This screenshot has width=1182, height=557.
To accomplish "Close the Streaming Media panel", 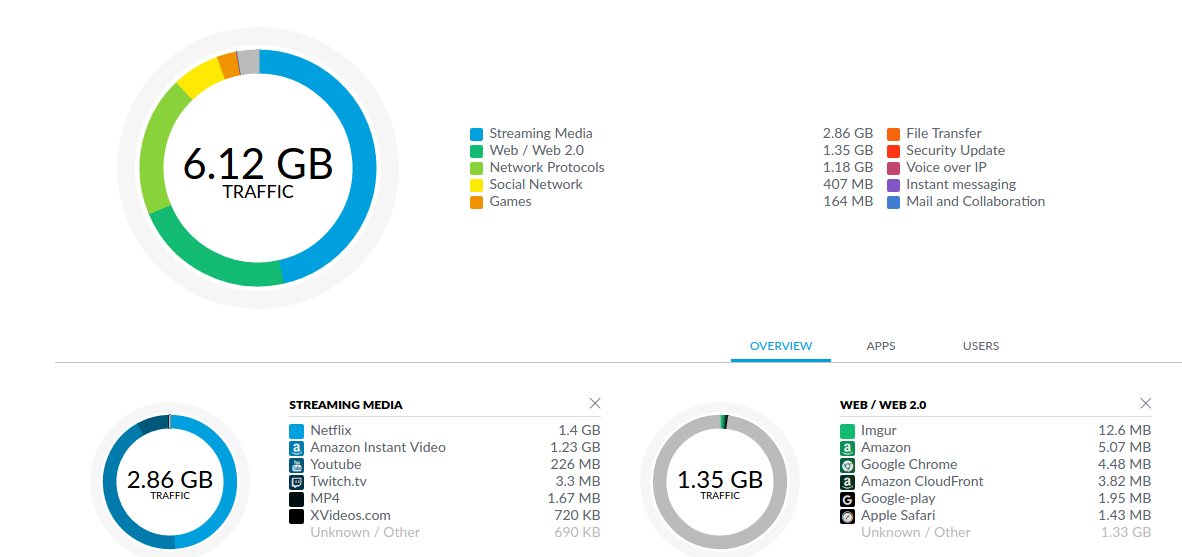I will 595,403.
